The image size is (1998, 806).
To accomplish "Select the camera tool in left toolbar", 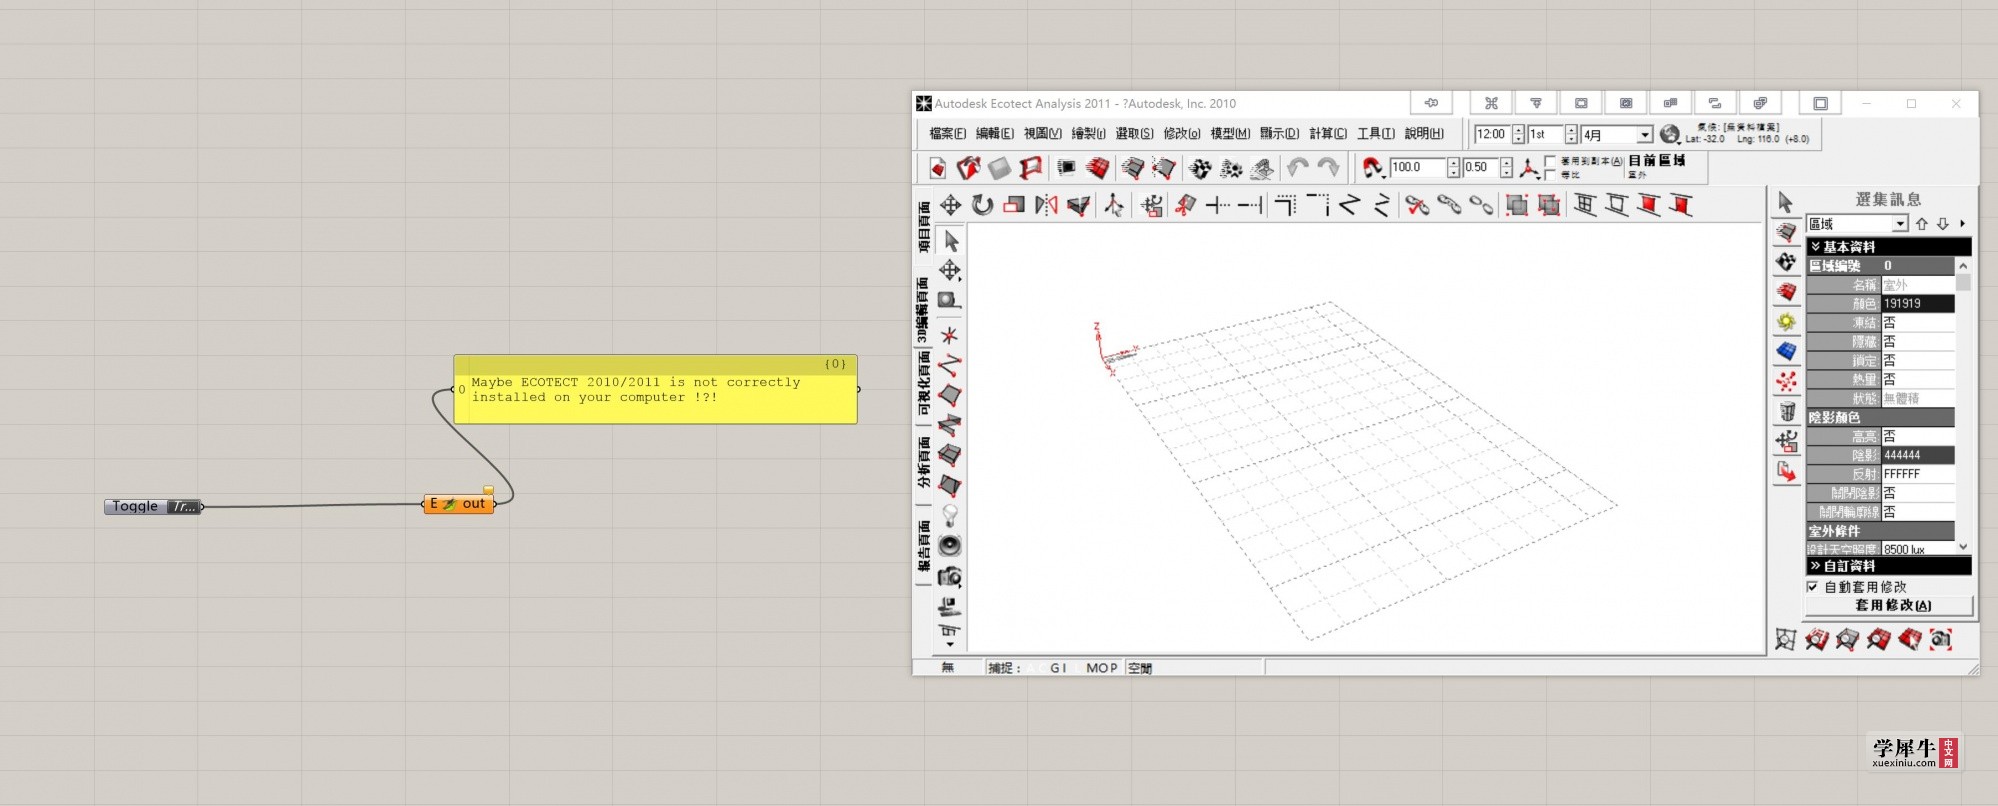I will tap(950, 577).
